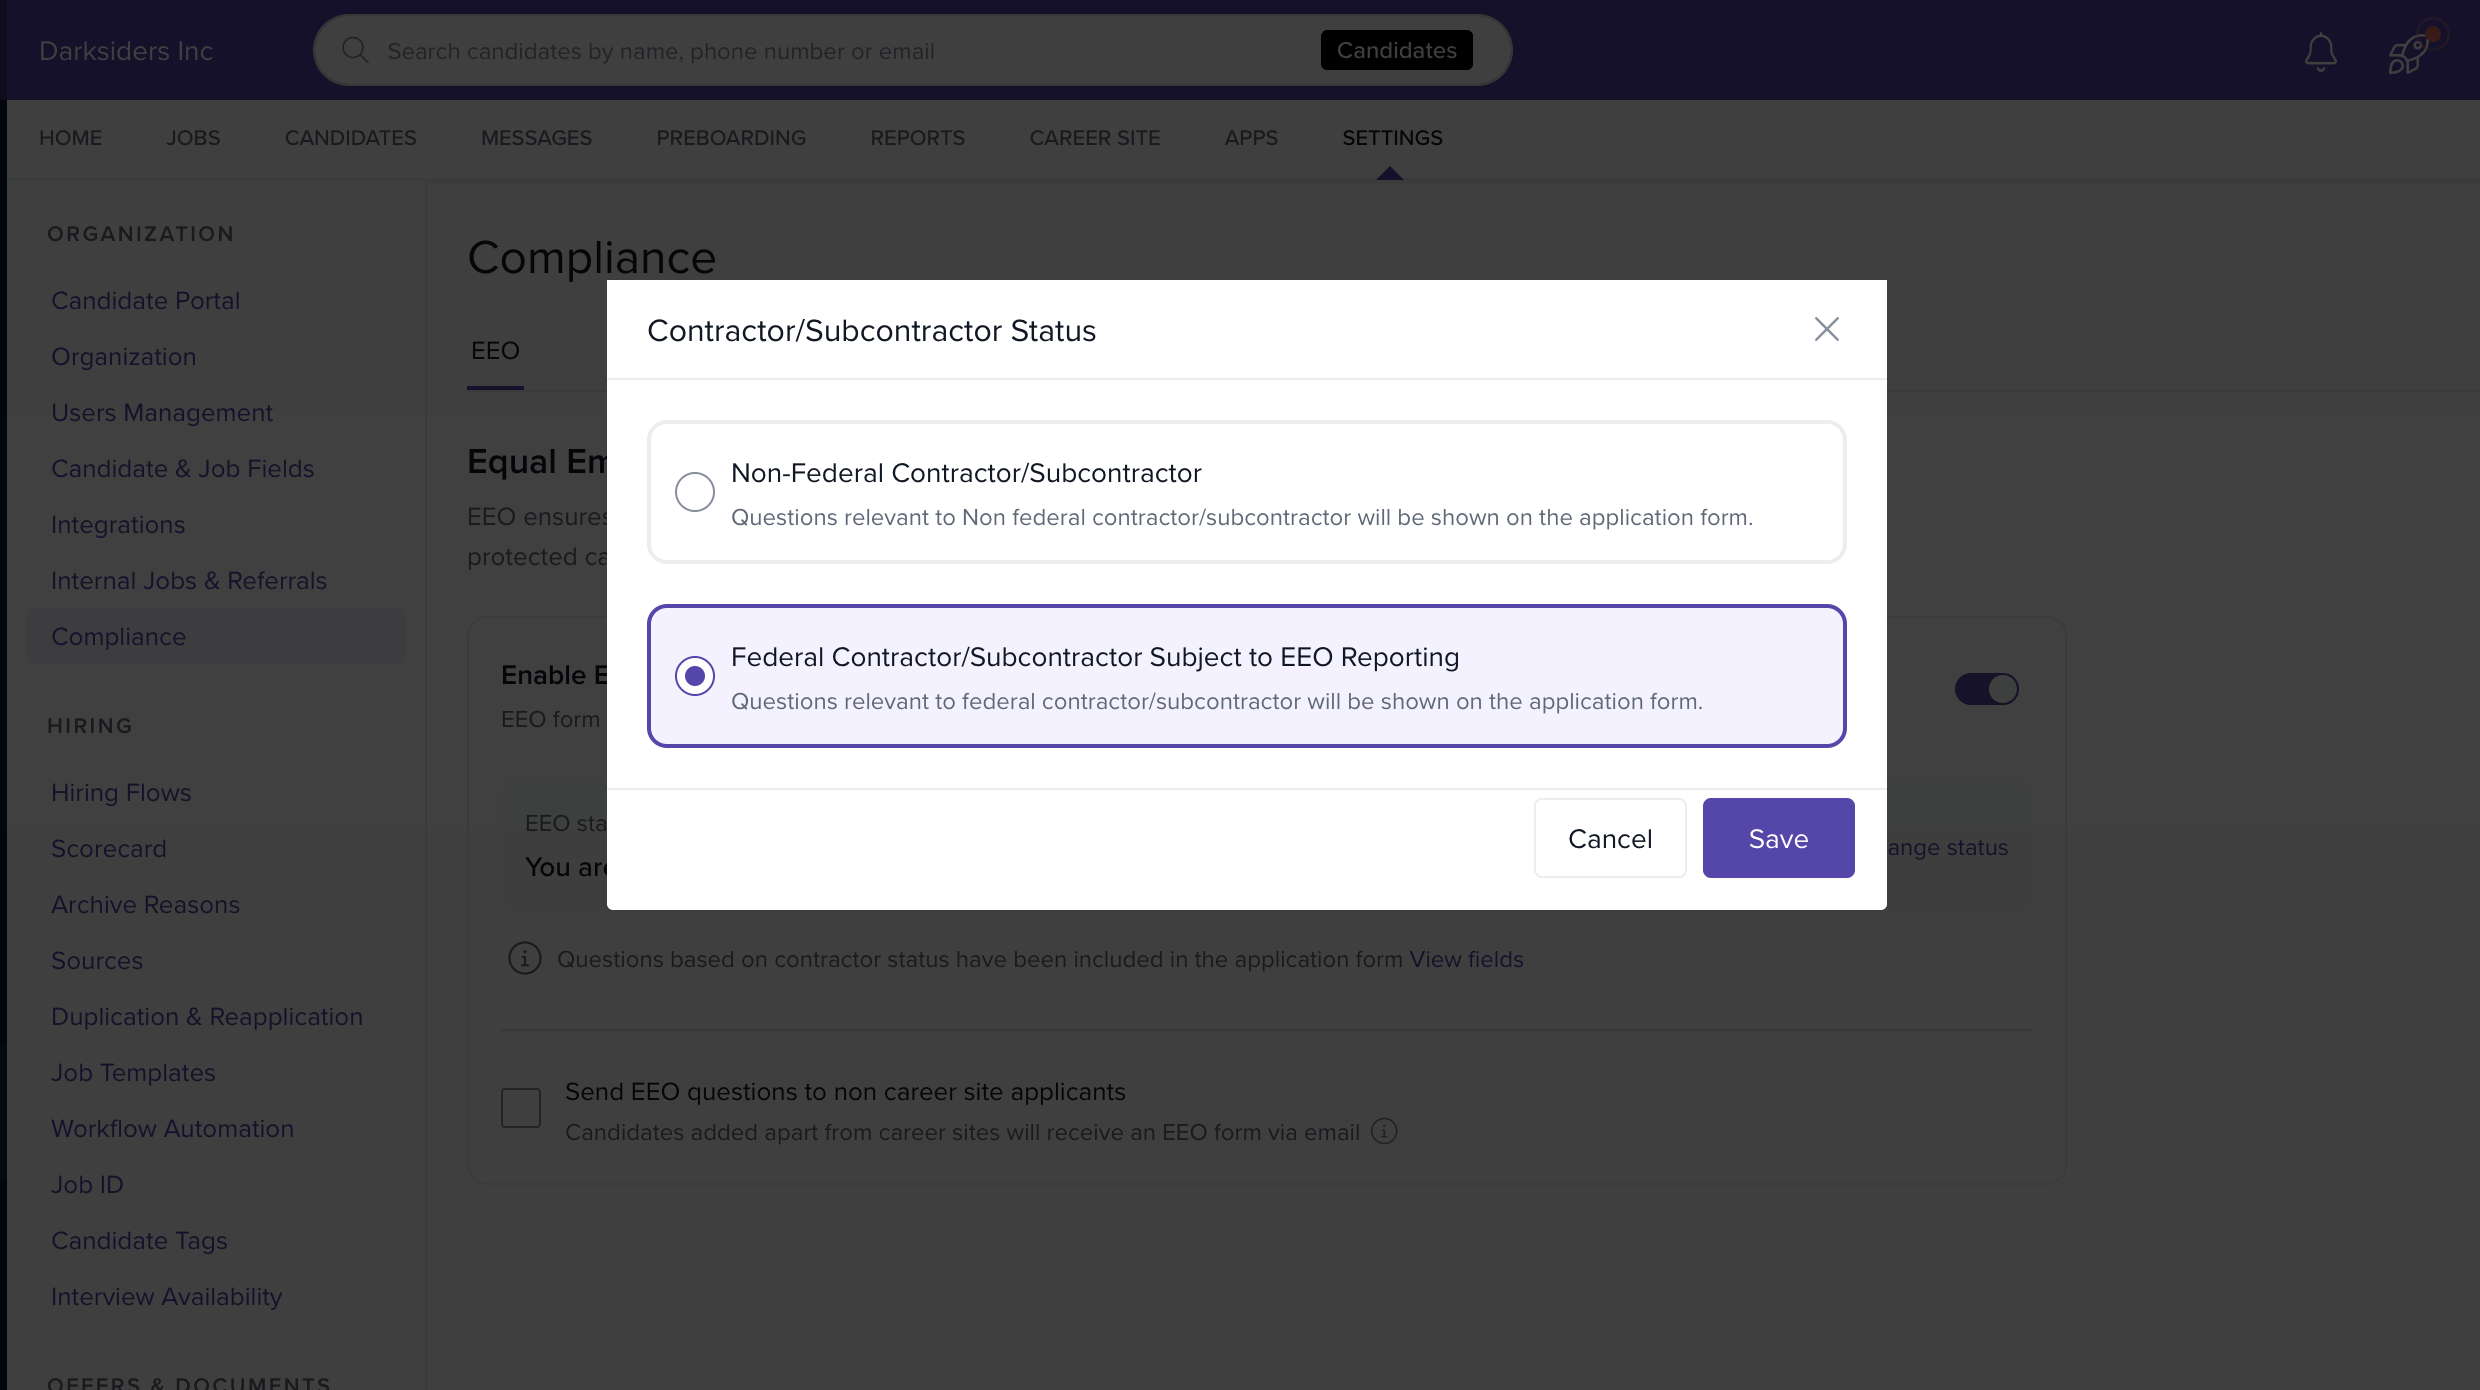Check Send EEO questions to non career site applicants

[521, 1108]
